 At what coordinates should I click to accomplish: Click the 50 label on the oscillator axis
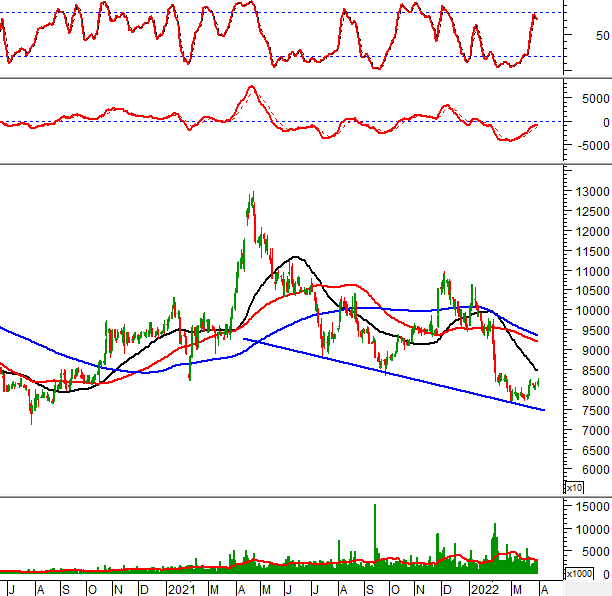pyautogui.click(x=603, y=36)
